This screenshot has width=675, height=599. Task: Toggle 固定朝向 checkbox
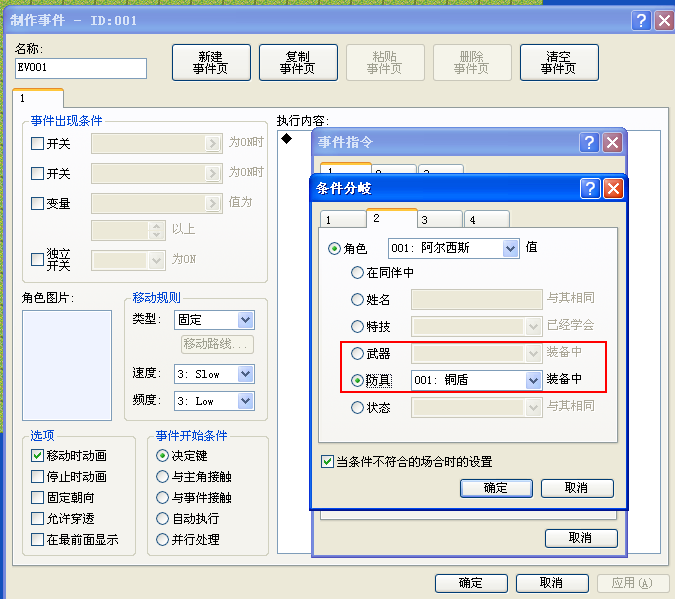(x=37, y=497)
